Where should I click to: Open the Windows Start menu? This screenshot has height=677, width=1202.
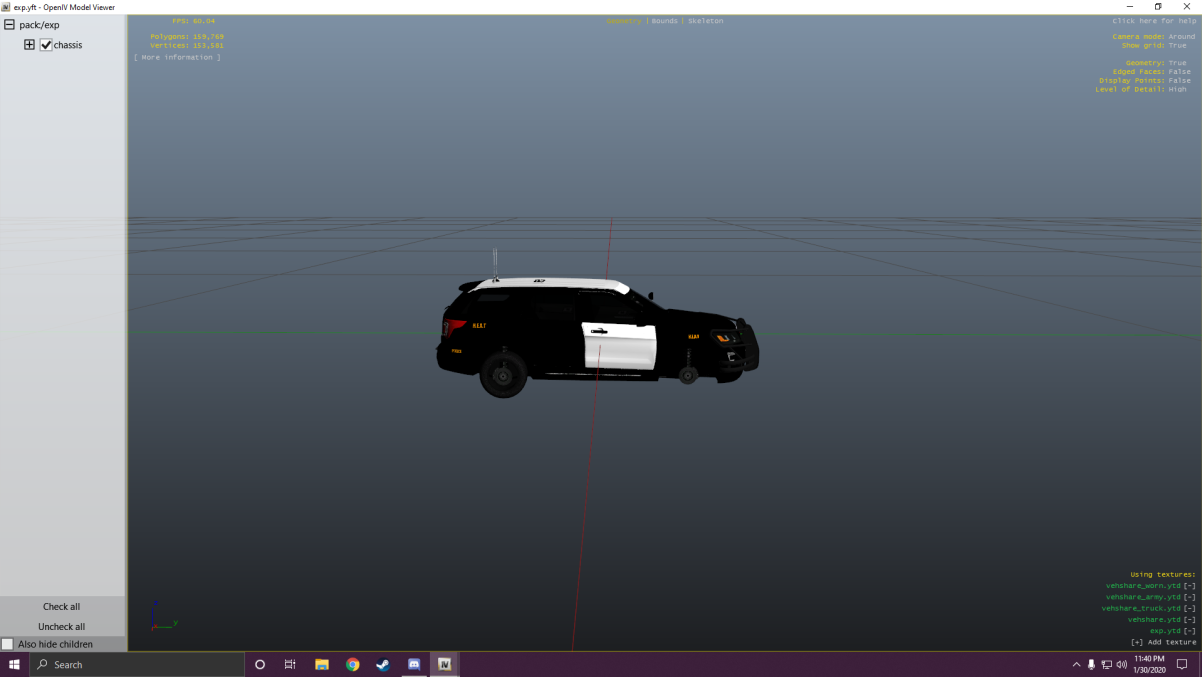point(14,664)
